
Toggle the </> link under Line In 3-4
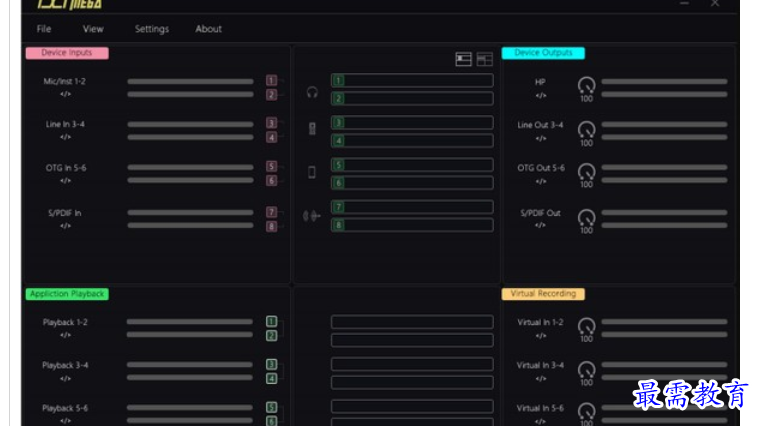click(65, 138)
